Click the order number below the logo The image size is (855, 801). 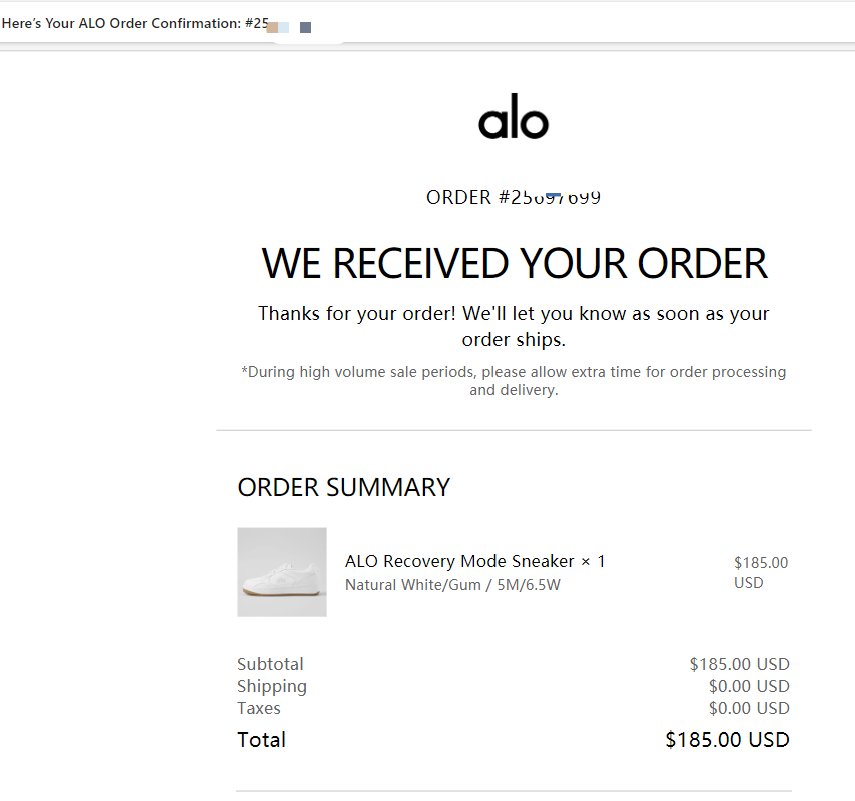pos(513,197)
